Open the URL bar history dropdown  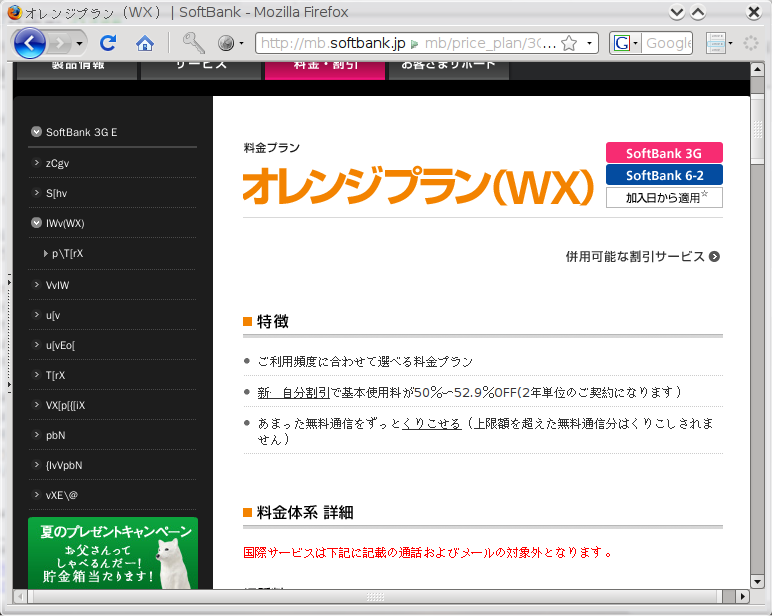[590, 43]
